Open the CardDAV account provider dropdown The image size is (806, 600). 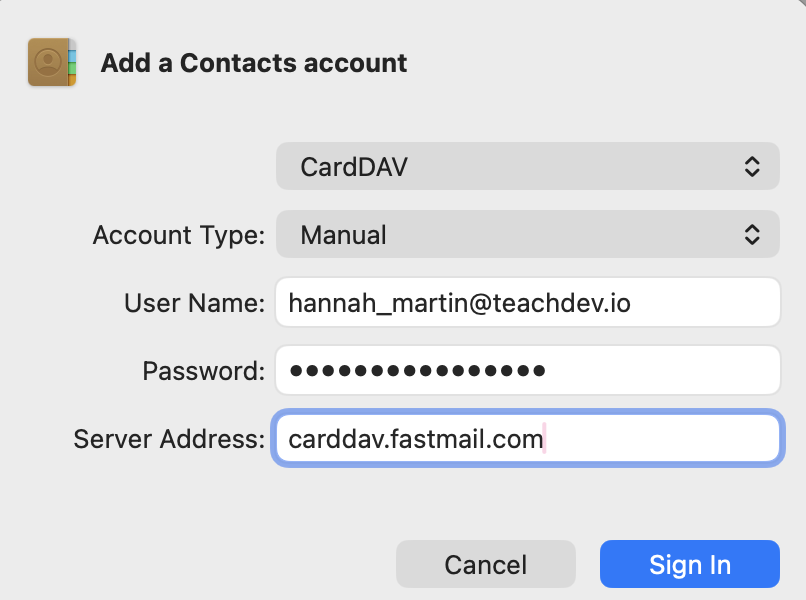tap(527, 167)
